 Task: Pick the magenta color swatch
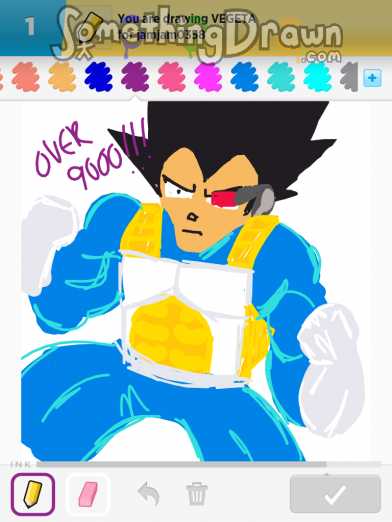point(208,77)
